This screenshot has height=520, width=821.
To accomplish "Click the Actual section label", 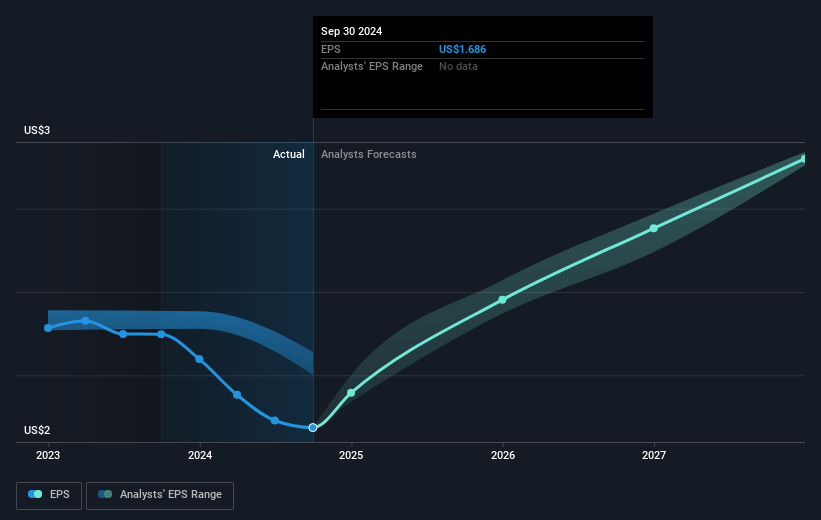I will point(289,154).
